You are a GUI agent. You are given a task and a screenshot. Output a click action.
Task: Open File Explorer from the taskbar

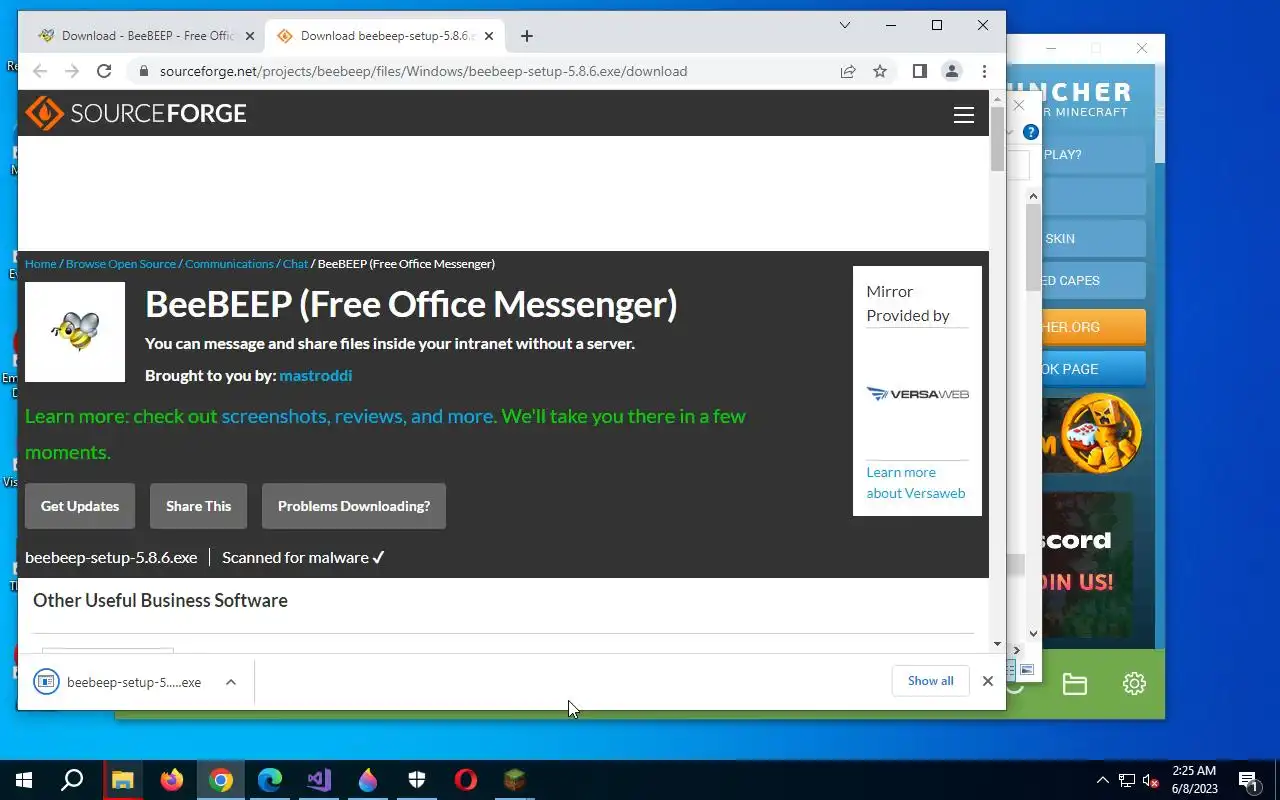tap(122, 780)
